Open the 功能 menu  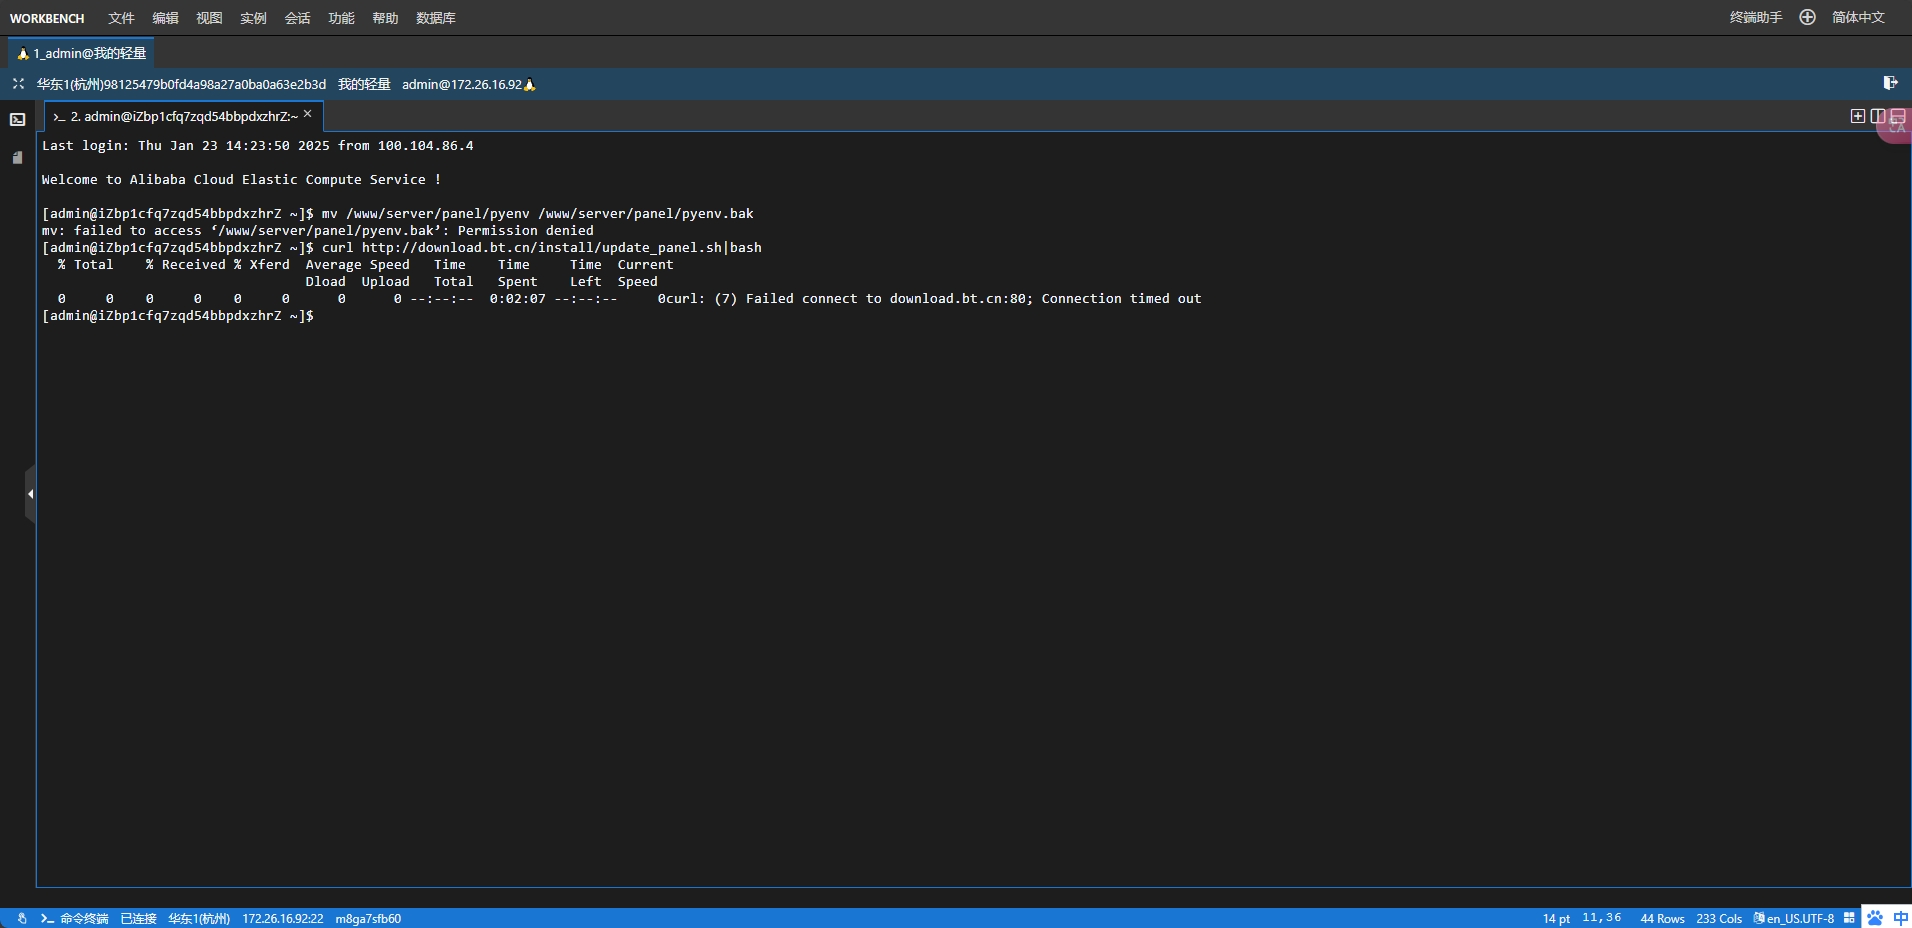point(341,18)
